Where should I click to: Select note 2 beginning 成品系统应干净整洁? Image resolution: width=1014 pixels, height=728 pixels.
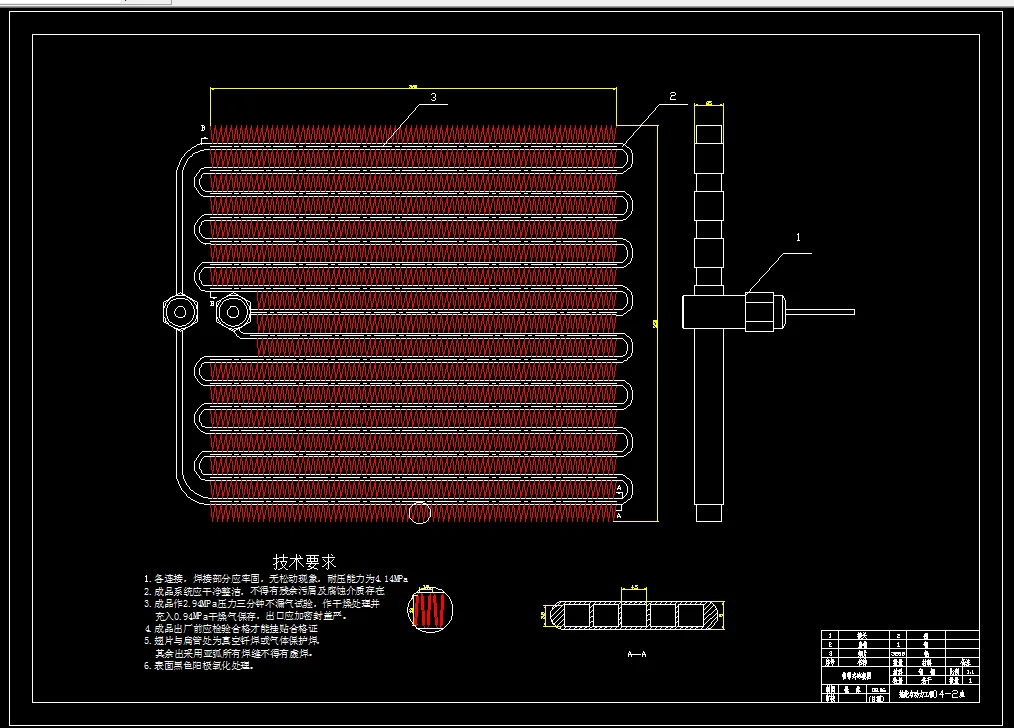coord(264,591)
